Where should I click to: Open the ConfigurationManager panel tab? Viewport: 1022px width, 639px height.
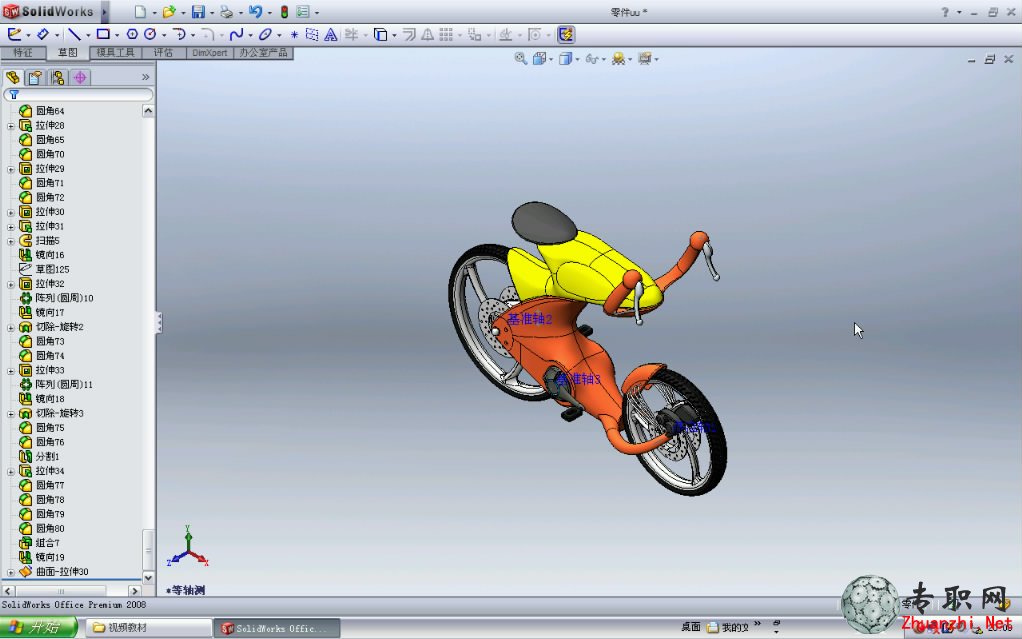click(57, 78)
